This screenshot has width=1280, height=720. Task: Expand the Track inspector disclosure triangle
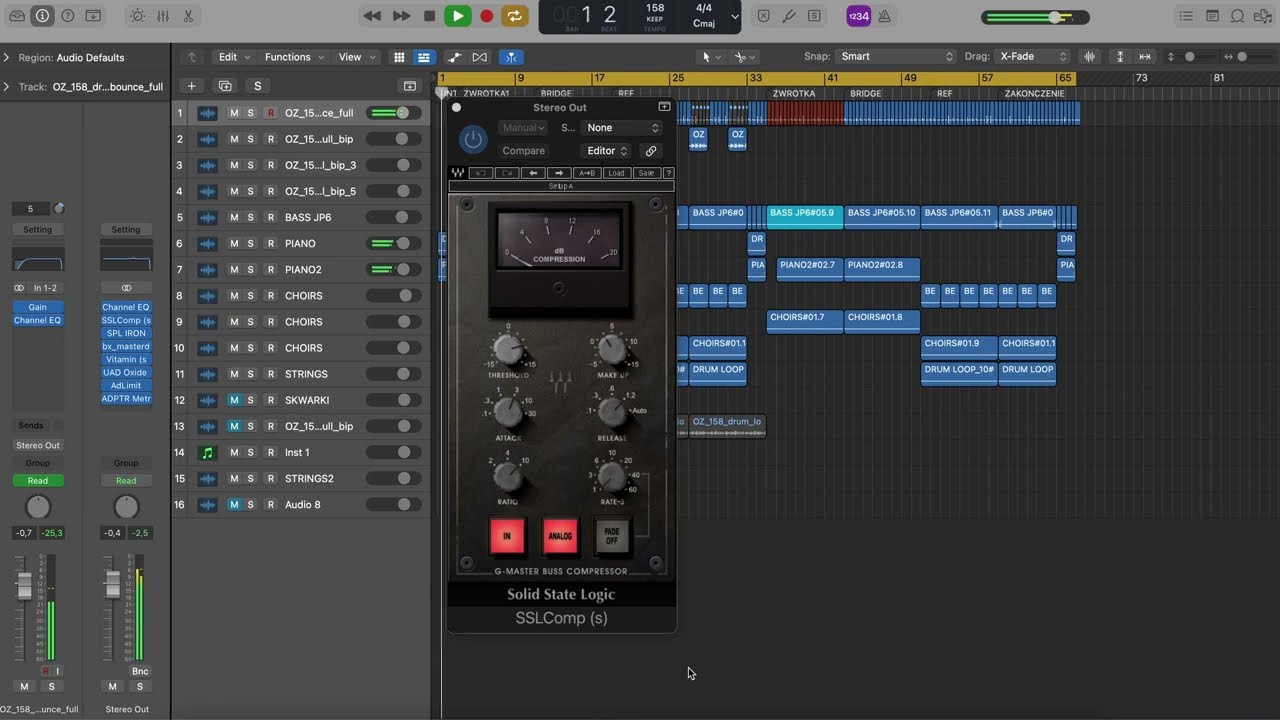tap(7, 87)
